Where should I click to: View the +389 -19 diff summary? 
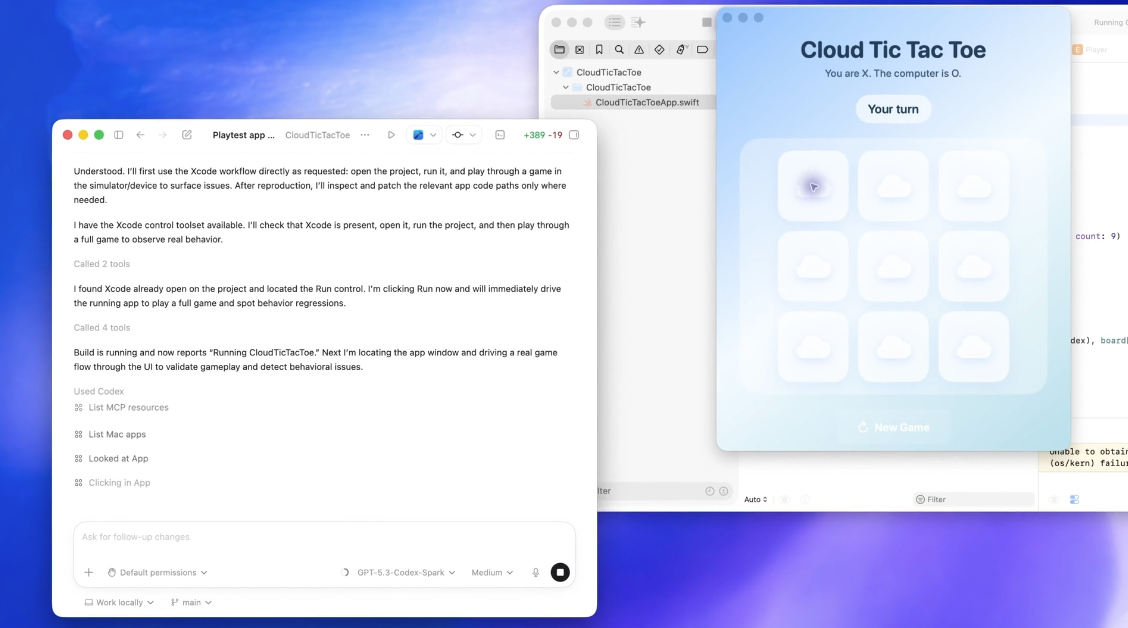543,135
